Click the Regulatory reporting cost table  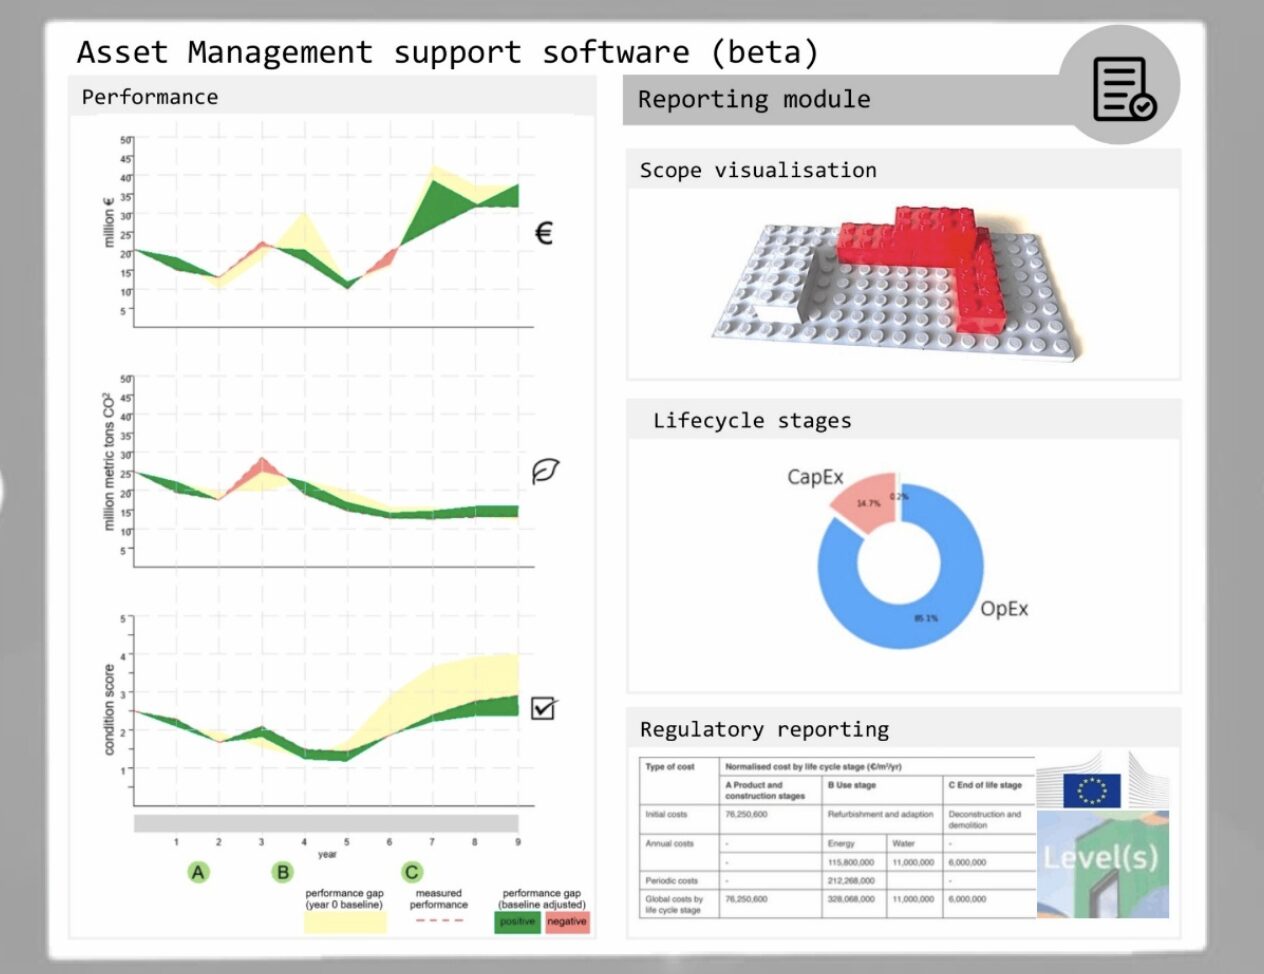click(837, 837)
